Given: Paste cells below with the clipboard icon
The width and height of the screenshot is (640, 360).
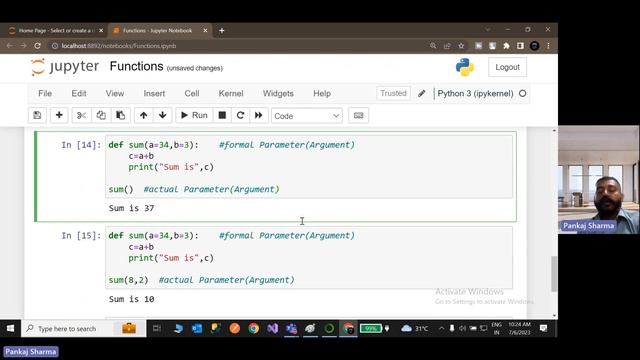Looking at the screenshot, I should [120, 116].
